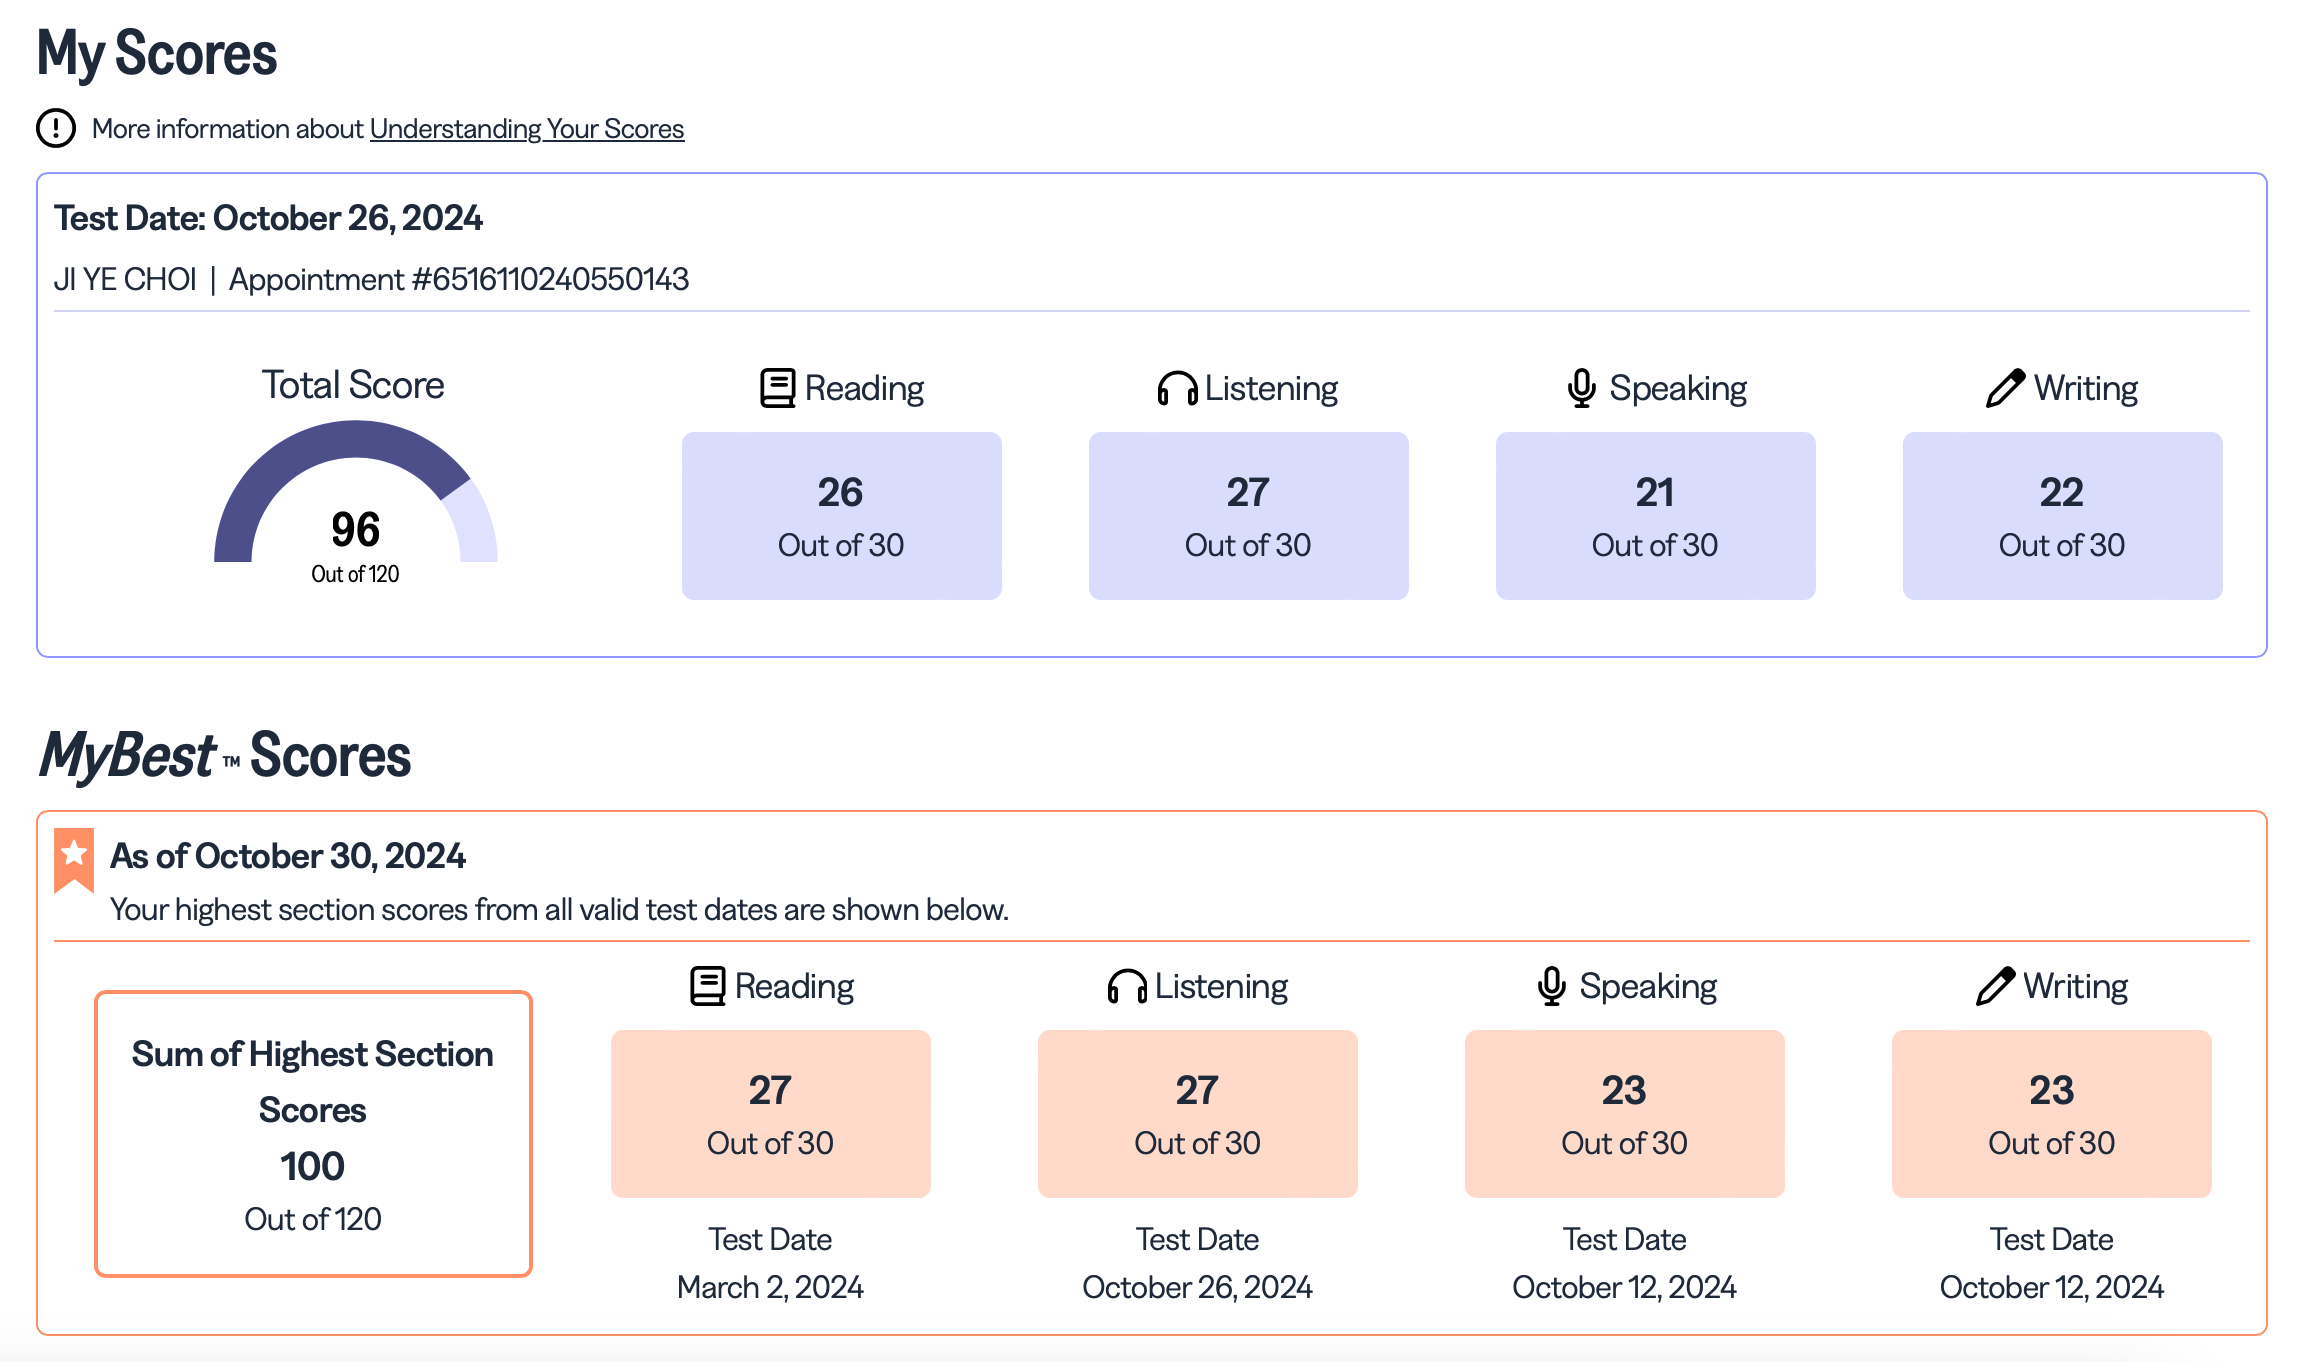Viewport: 2300px width, 1362px height.
Task: Select the Reading 26 score card
Action: pos(841,516)
